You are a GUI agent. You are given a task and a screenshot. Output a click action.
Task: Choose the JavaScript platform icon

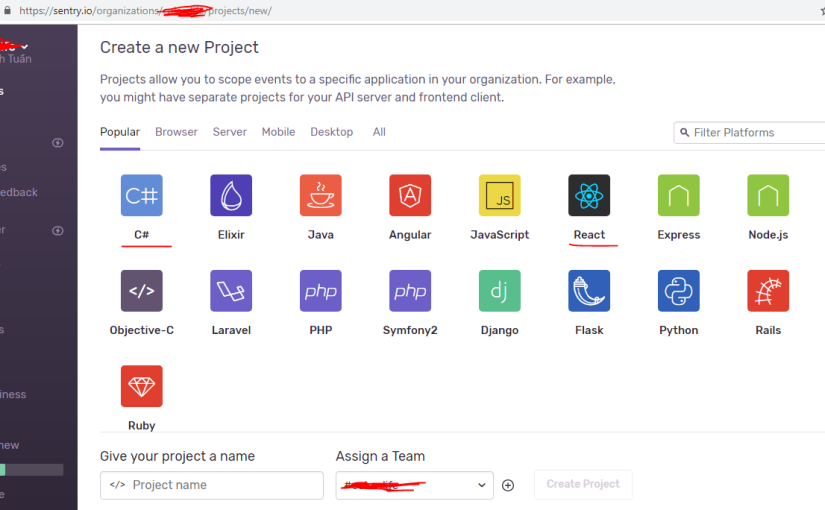tap(499, 195)
